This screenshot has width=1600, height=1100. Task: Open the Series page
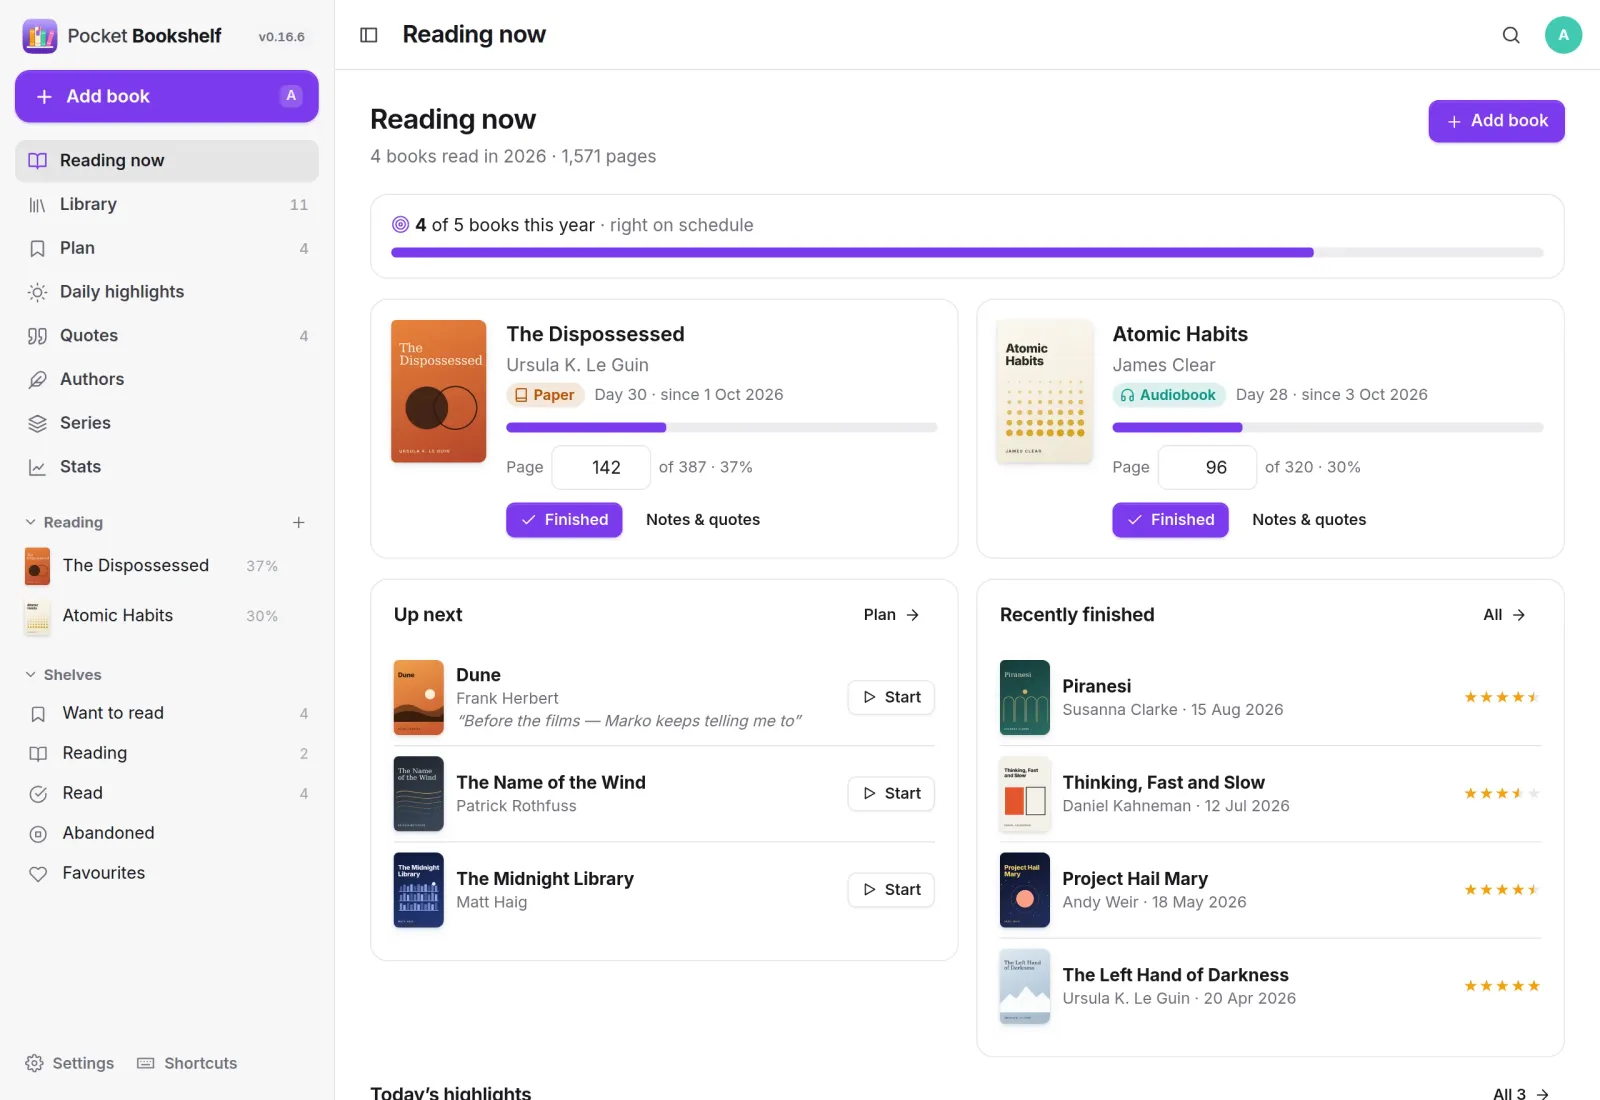(x=167, y=423)
